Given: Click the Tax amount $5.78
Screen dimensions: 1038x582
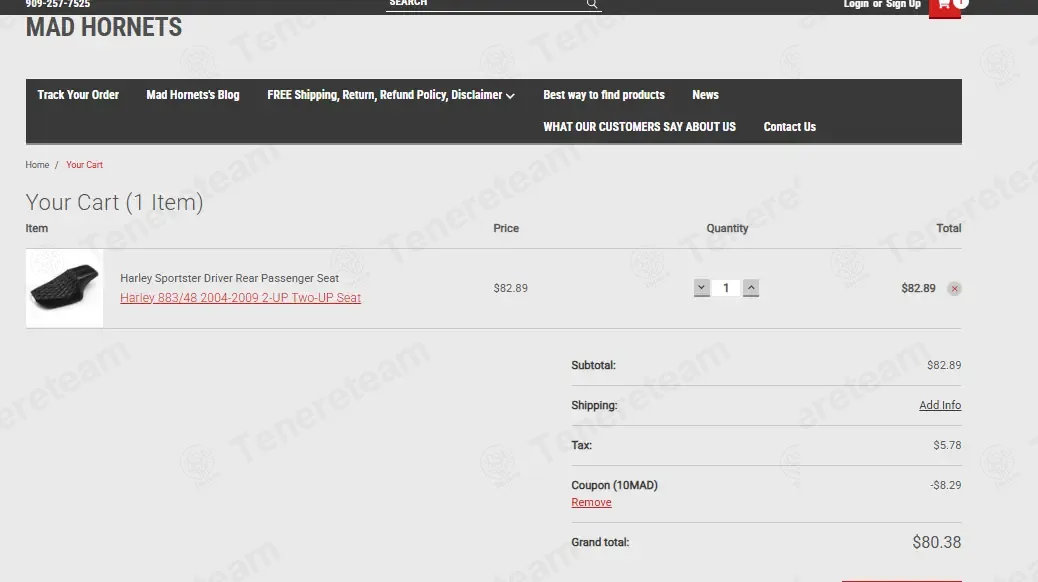Looking at the screenshot, I should [947, 445].
